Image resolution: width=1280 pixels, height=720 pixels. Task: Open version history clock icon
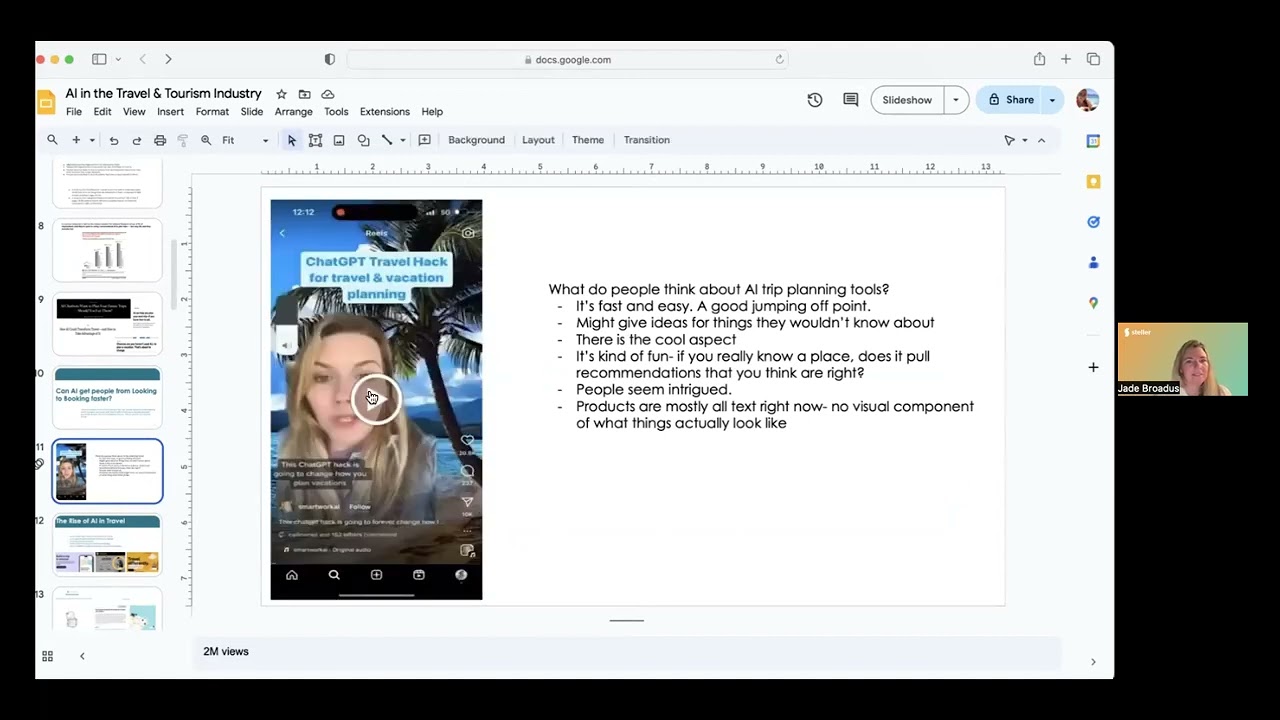[x=815, y=100]
